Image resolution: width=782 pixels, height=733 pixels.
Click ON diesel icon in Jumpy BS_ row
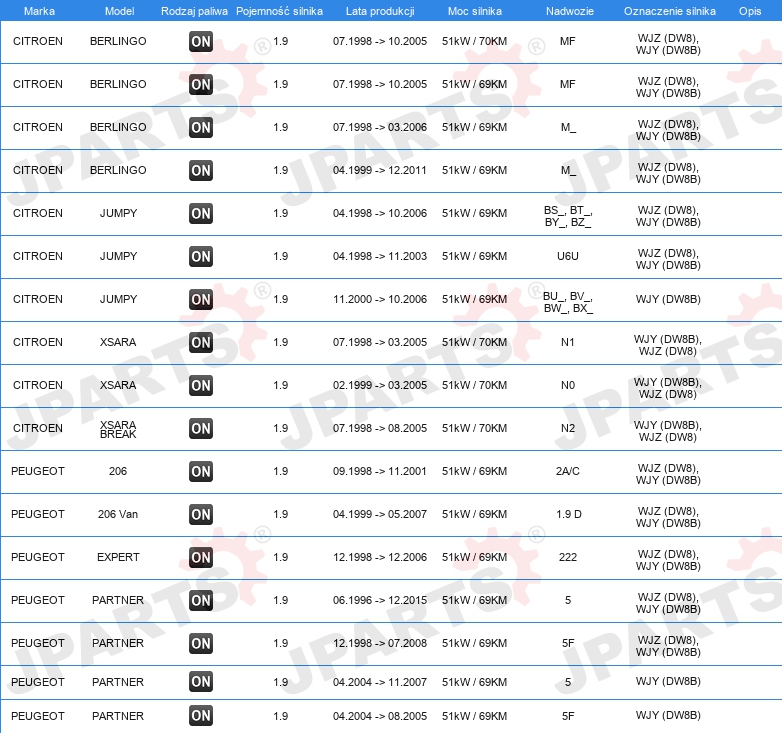point(201,213)
